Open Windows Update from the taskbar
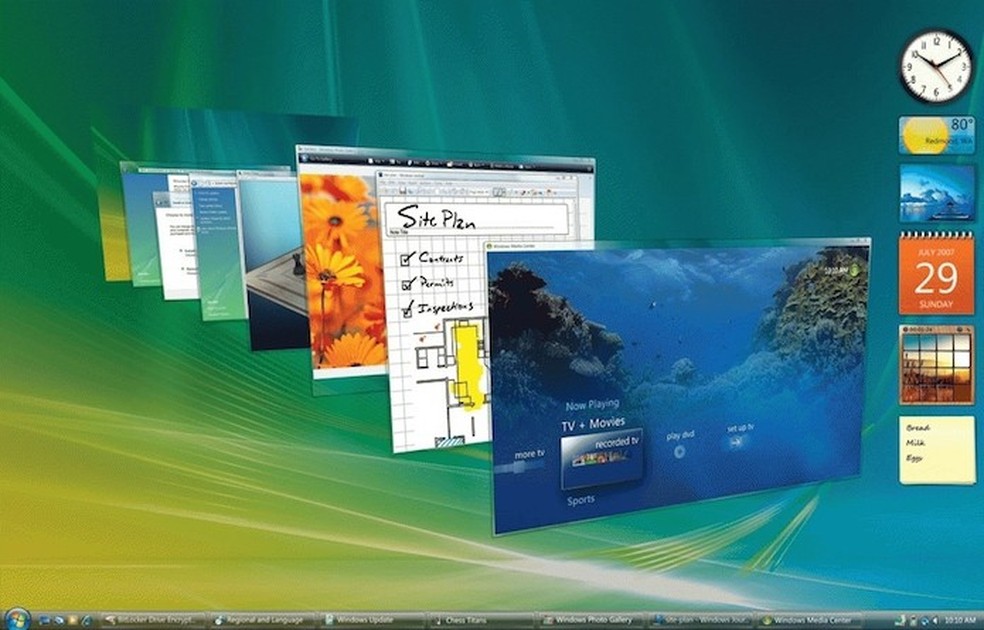984x630 pixels. [365, 619]
